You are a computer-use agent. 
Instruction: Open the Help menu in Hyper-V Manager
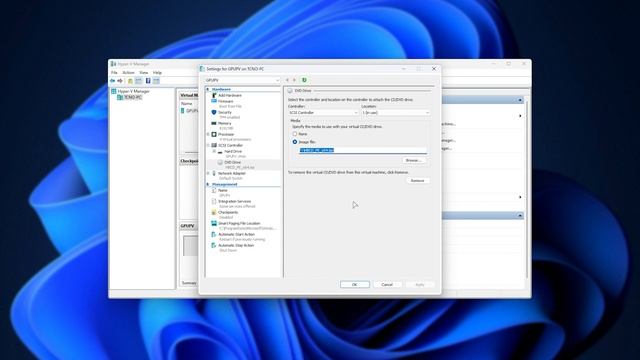(x=157, y=73)
